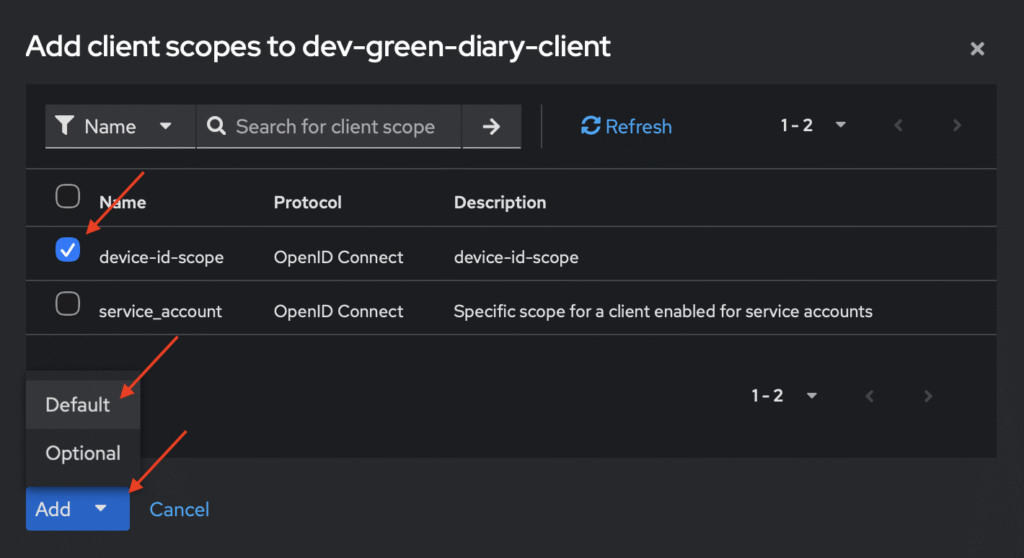Screen dimensions: 1024x558
Task: Click the blue Add dropdown button
Action: [x=77, y=510]
